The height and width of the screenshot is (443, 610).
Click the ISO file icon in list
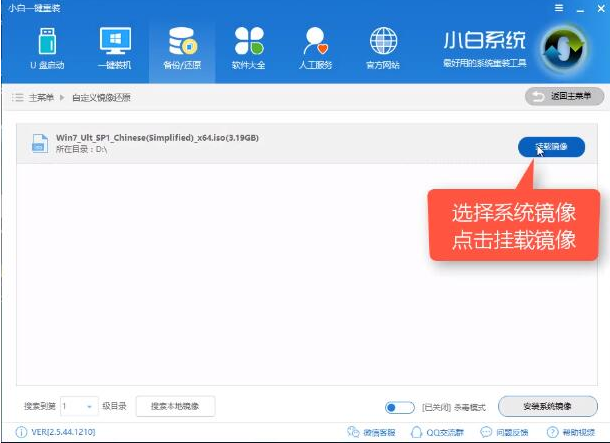point(37,144)
